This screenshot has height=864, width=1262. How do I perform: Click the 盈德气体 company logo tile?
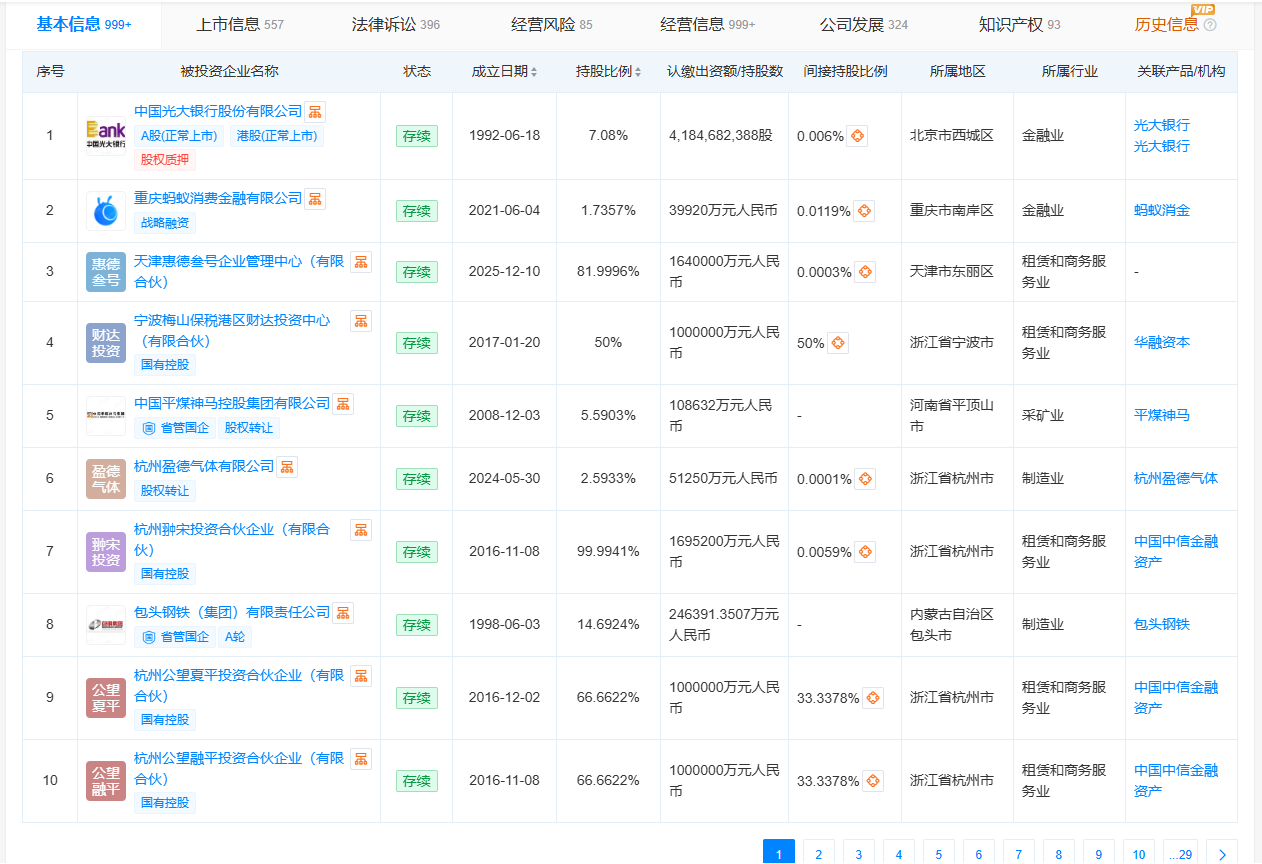tap(106, 479)
